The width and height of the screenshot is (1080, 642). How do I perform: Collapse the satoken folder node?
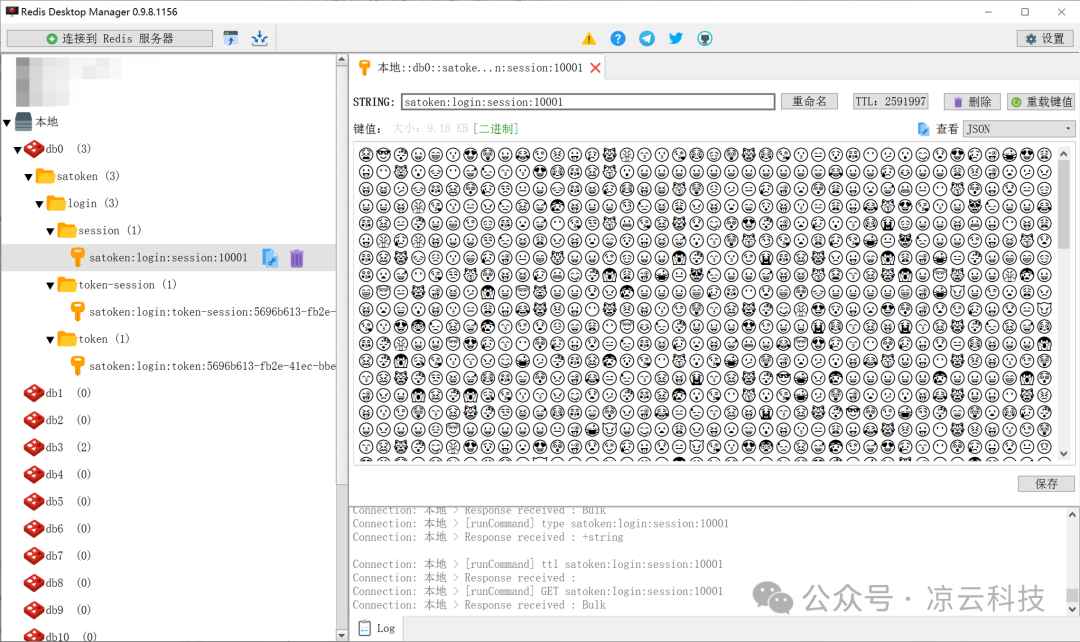pos(29,177)
